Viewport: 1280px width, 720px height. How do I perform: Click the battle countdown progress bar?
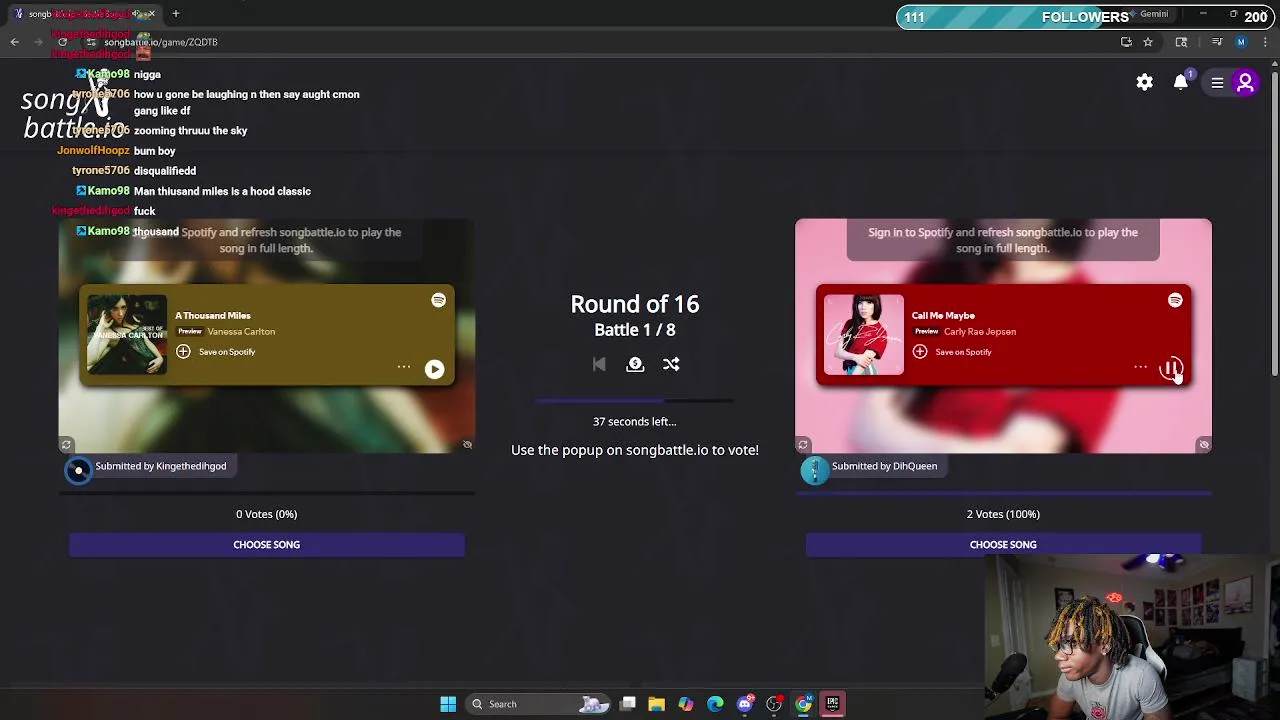click(x=635, y=401)
